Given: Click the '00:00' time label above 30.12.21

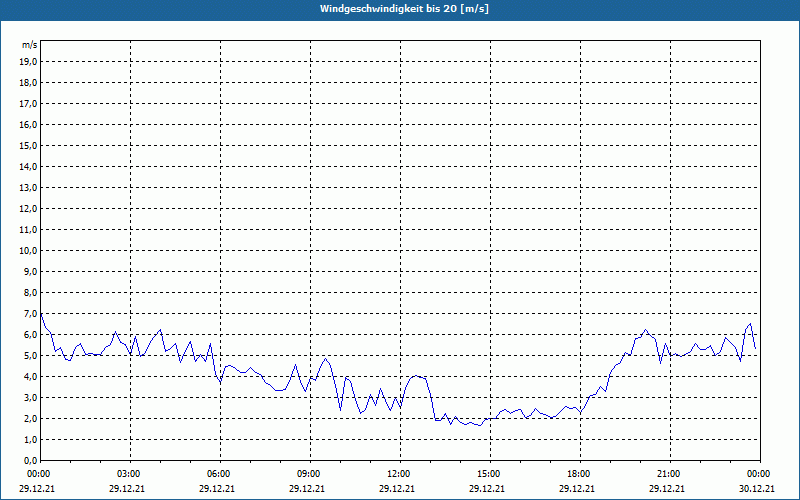Looking at the screenshot, I should tap(759, 474).
